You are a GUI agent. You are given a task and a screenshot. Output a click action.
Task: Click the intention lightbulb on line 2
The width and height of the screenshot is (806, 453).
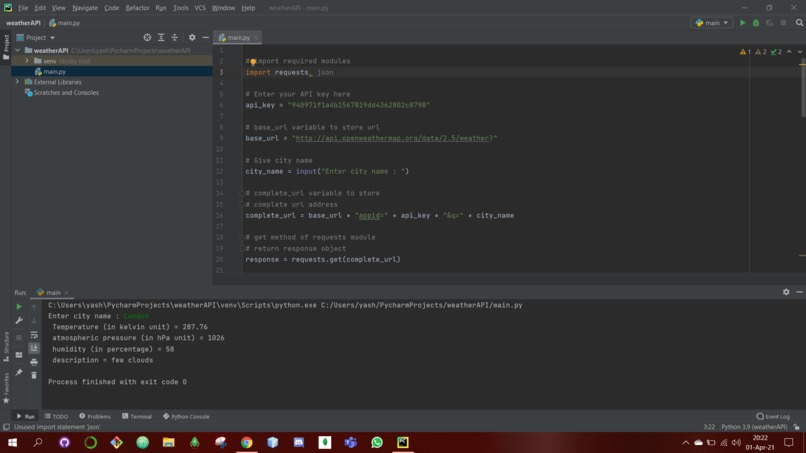point(253,62)
